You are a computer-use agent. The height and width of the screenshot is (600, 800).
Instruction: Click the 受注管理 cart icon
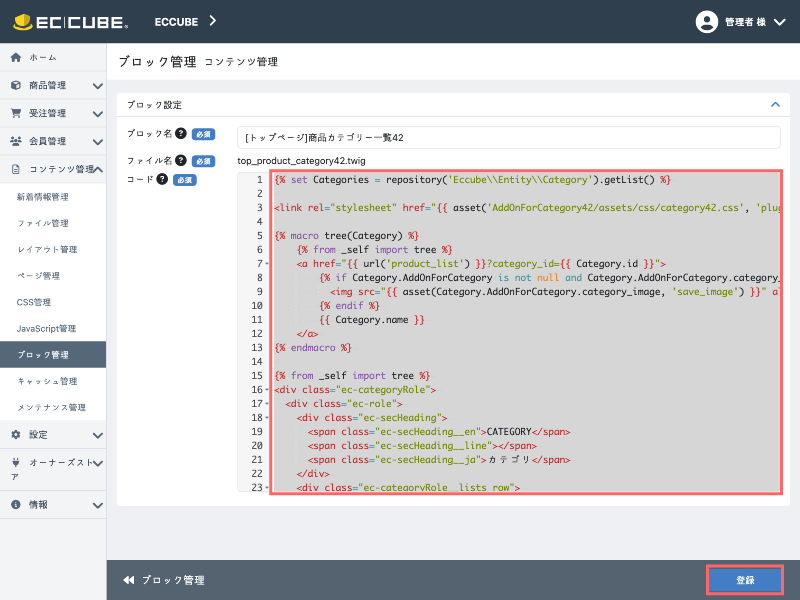click(x=16, y=113)
